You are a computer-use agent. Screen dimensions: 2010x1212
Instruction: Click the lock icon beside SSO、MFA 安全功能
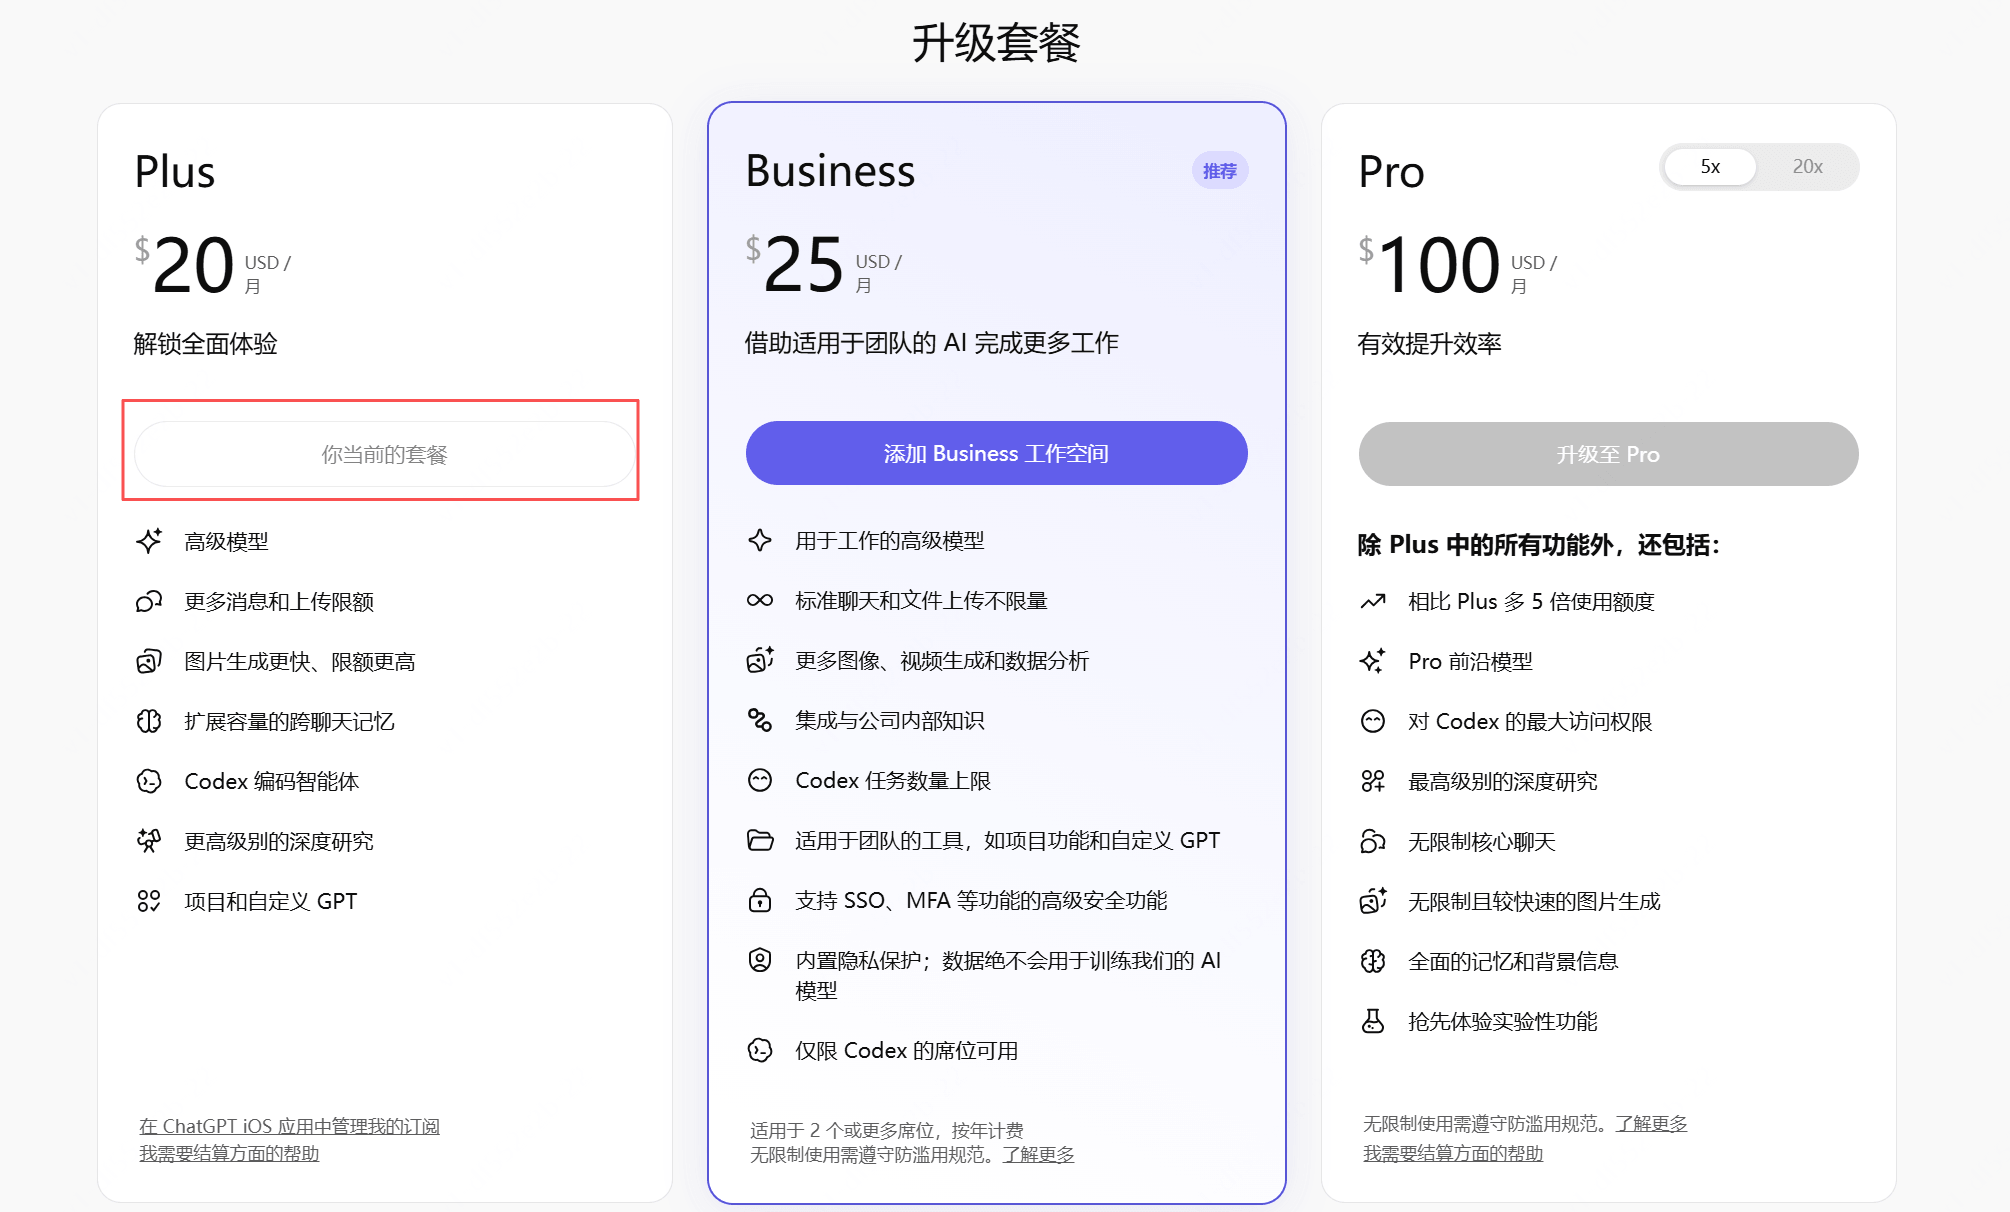[x=760, y=900]
